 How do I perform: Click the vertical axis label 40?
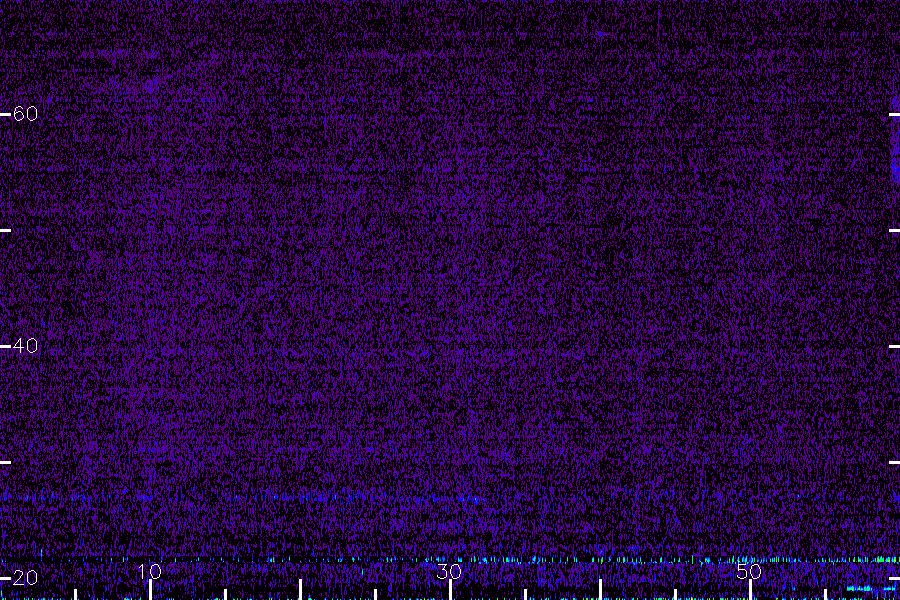coord(25,346)
